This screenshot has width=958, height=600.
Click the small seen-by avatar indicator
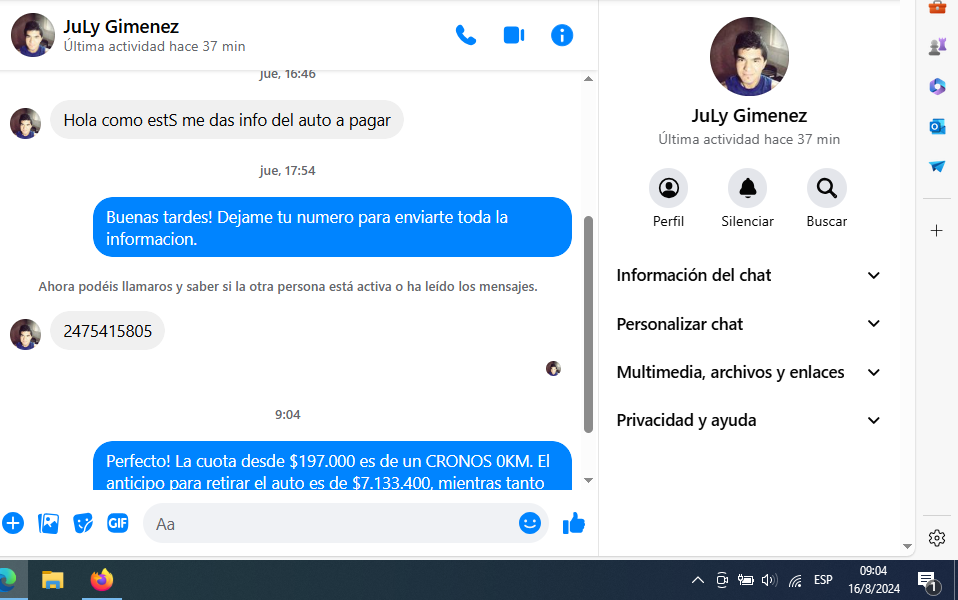pyautogui.click(x=554, y=368)
